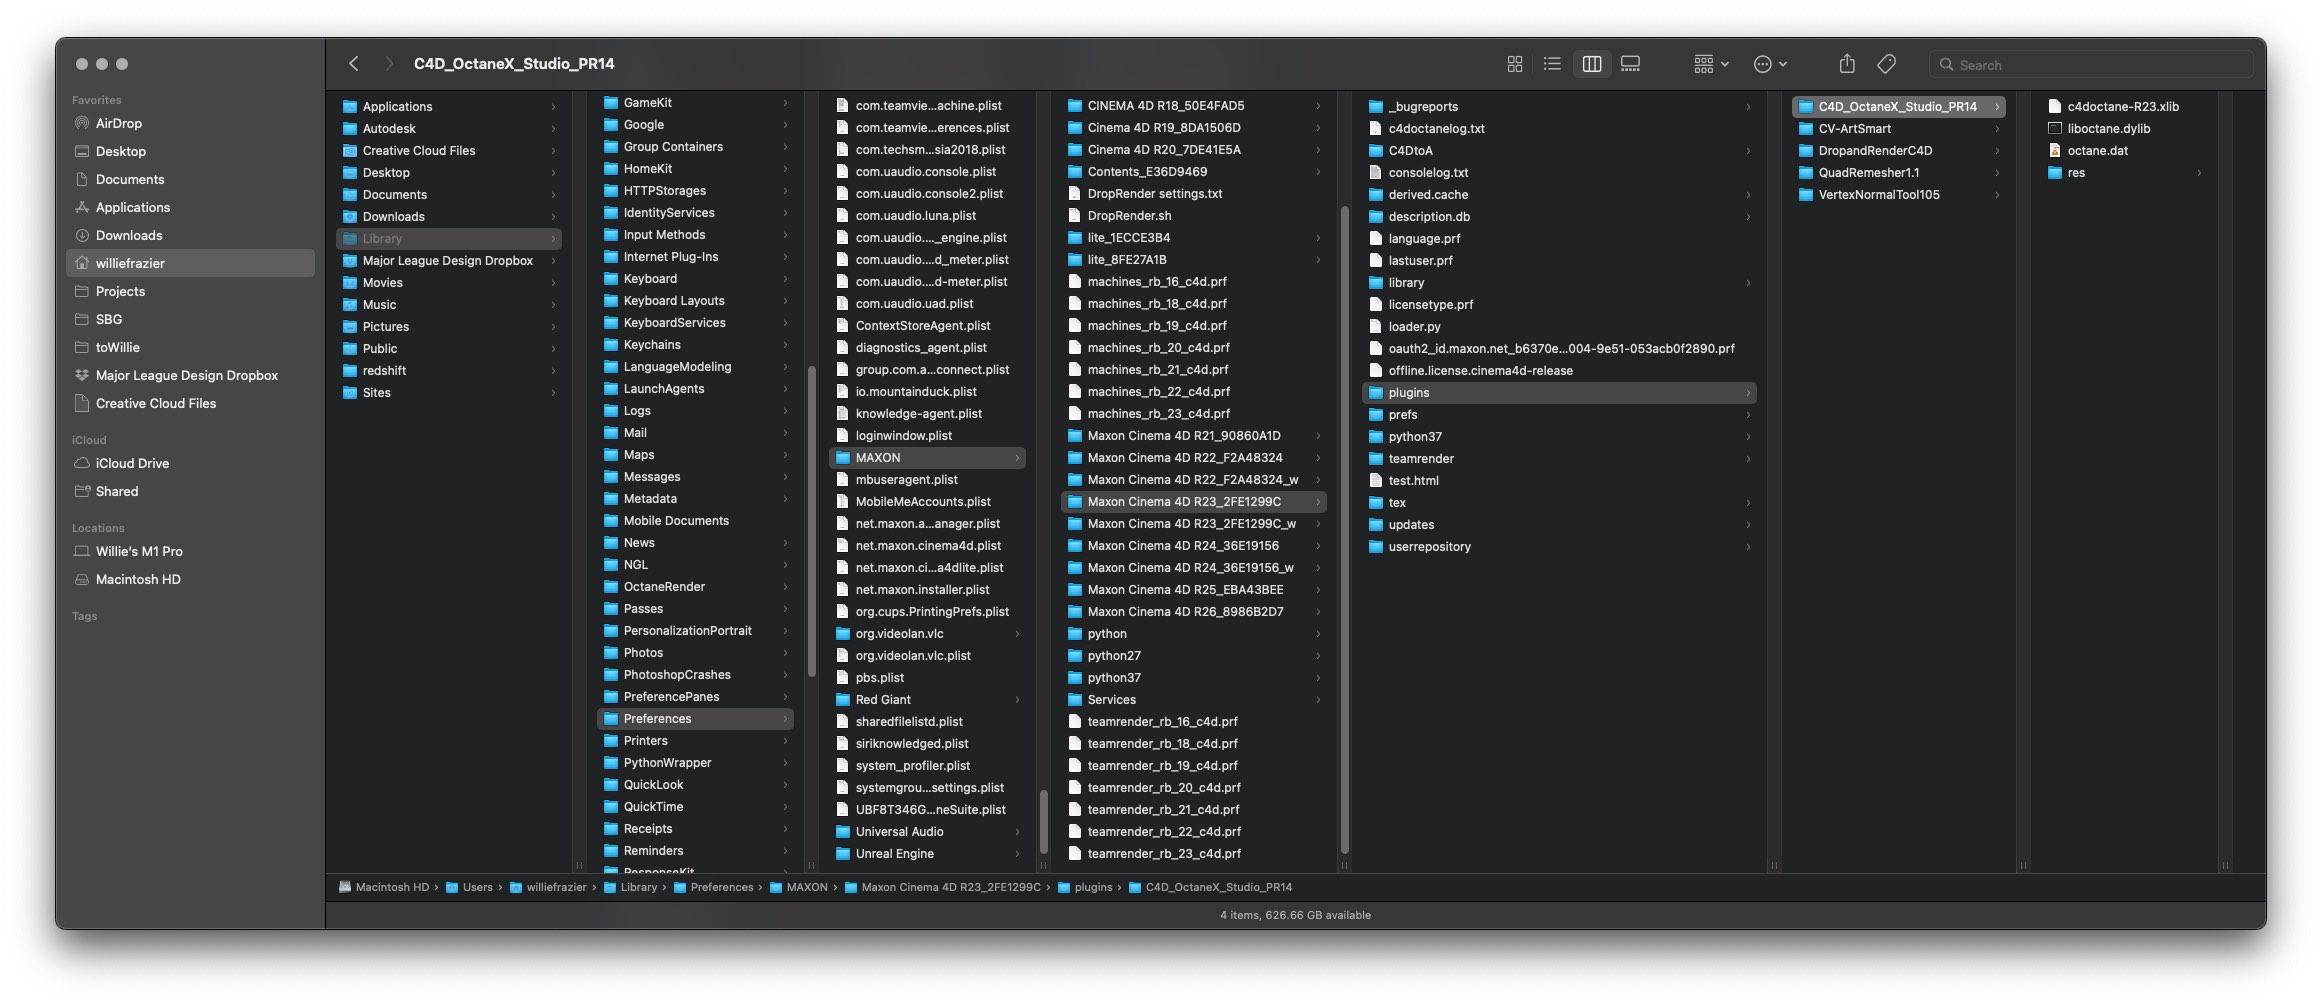Open Applications from sidebar Favorites
The image size is (2322, 1003).
click(x=190, y=207)
